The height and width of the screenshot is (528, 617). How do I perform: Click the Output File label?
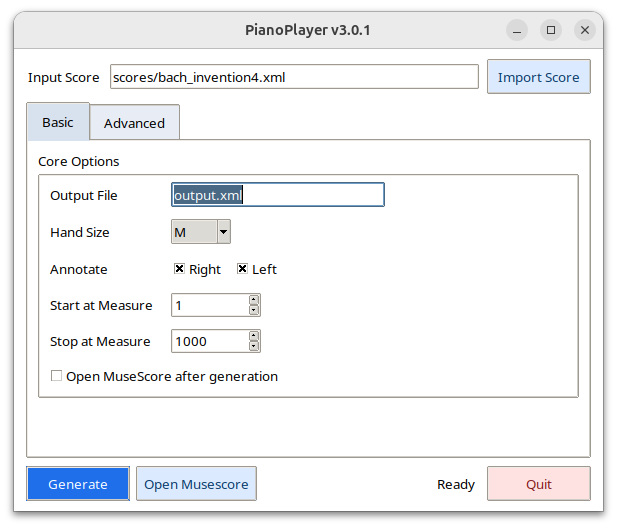pos(84,196)
